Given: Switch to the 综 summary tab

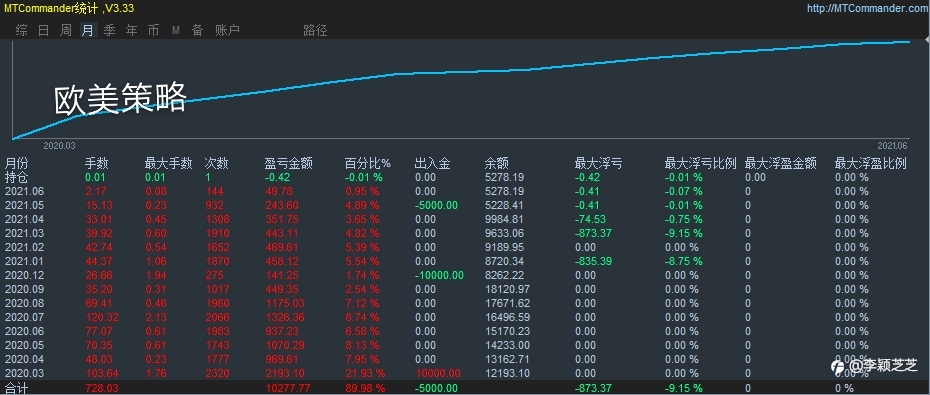Looking at the screenshot, I should (x=22, y=30).
